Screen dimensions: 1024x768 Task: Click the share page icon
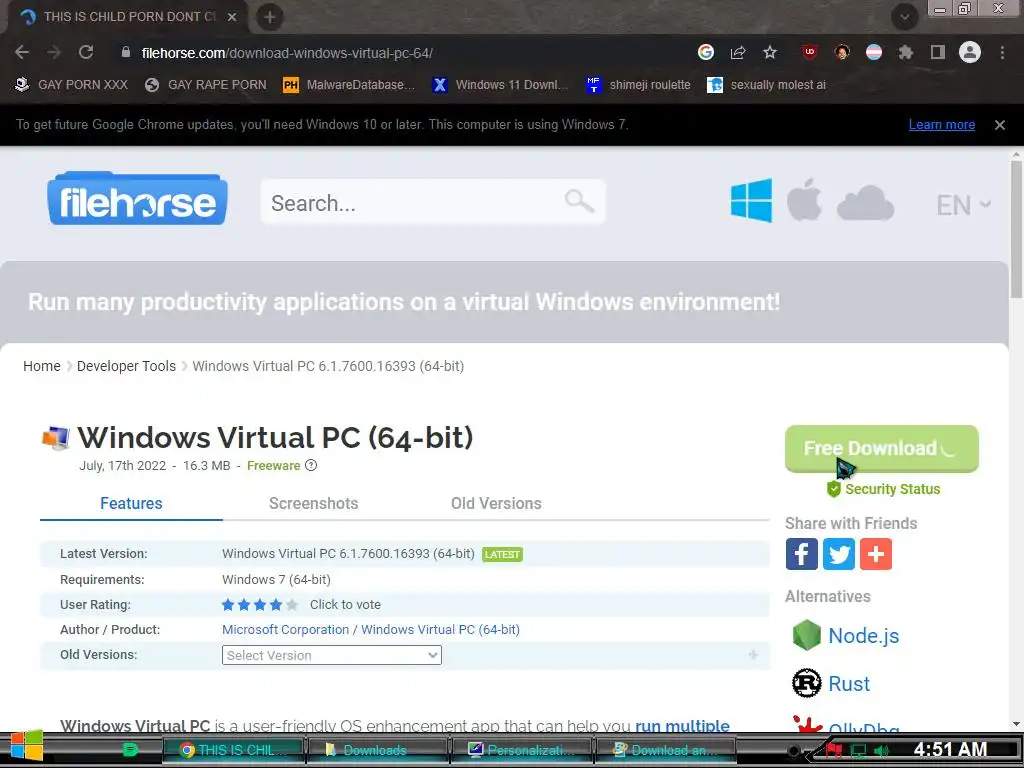(738, 52)
